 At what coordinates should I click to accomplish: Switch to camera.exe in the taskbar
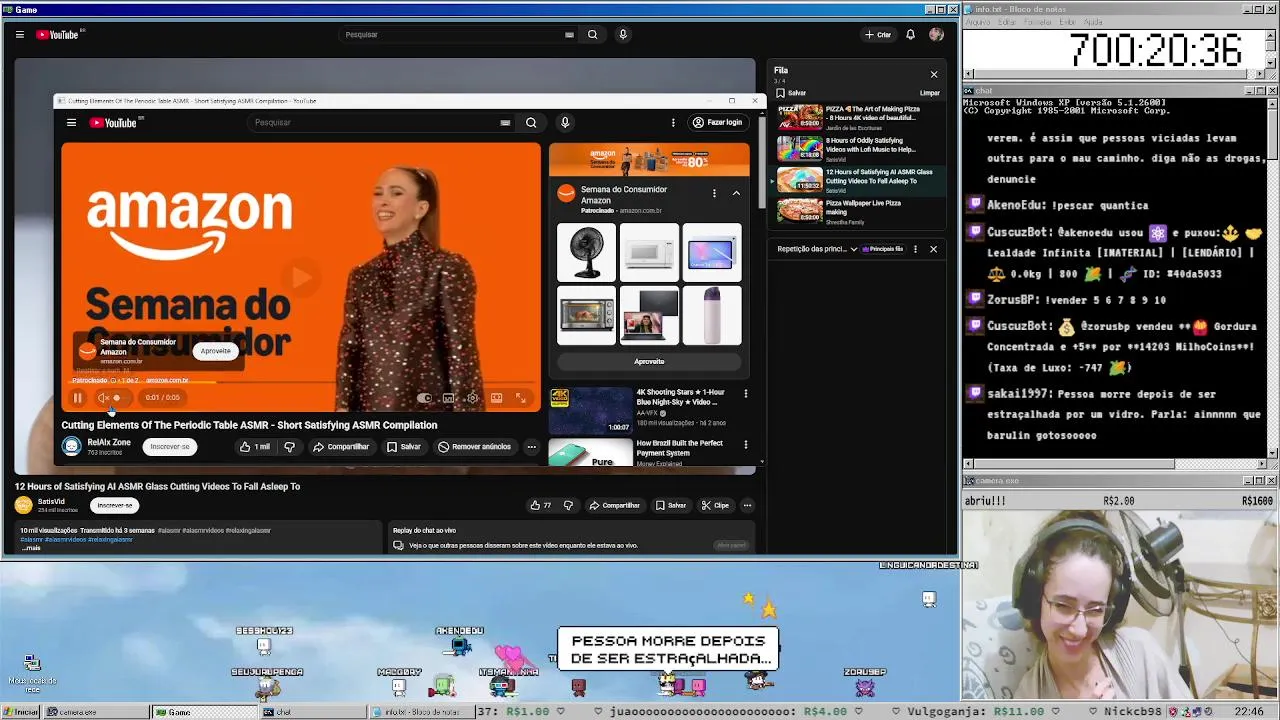tap(97, 712)
